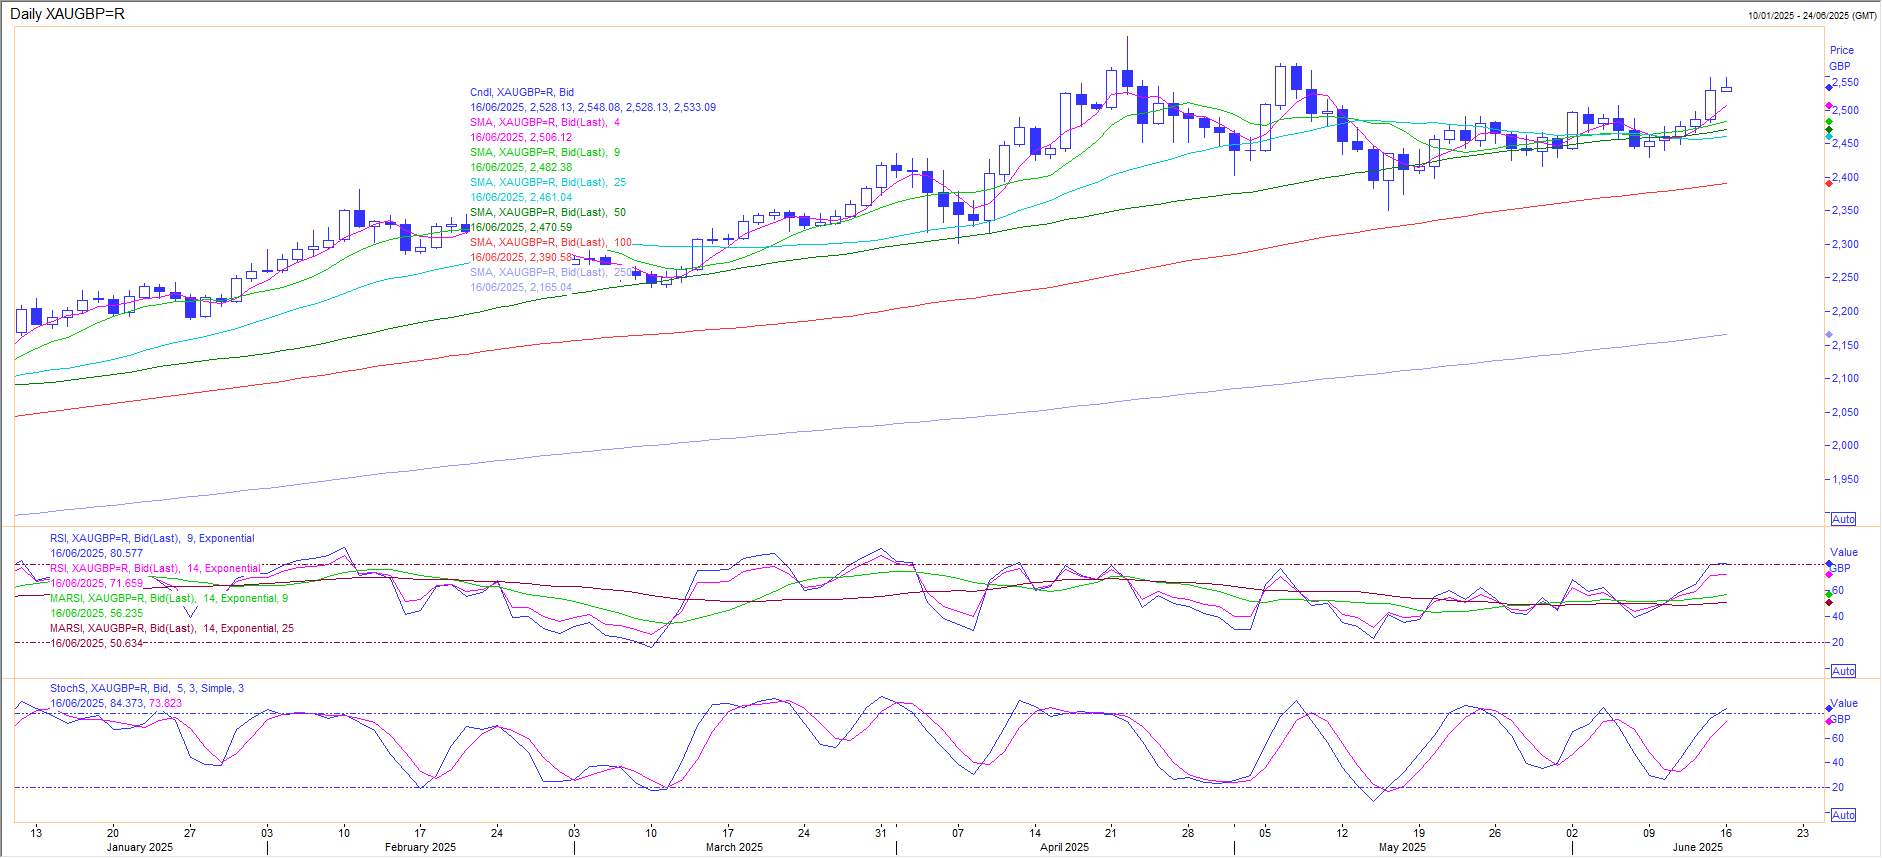1882x858 pixels.
Task: Select the SMA 250 legend label
Action: [551, 272]
